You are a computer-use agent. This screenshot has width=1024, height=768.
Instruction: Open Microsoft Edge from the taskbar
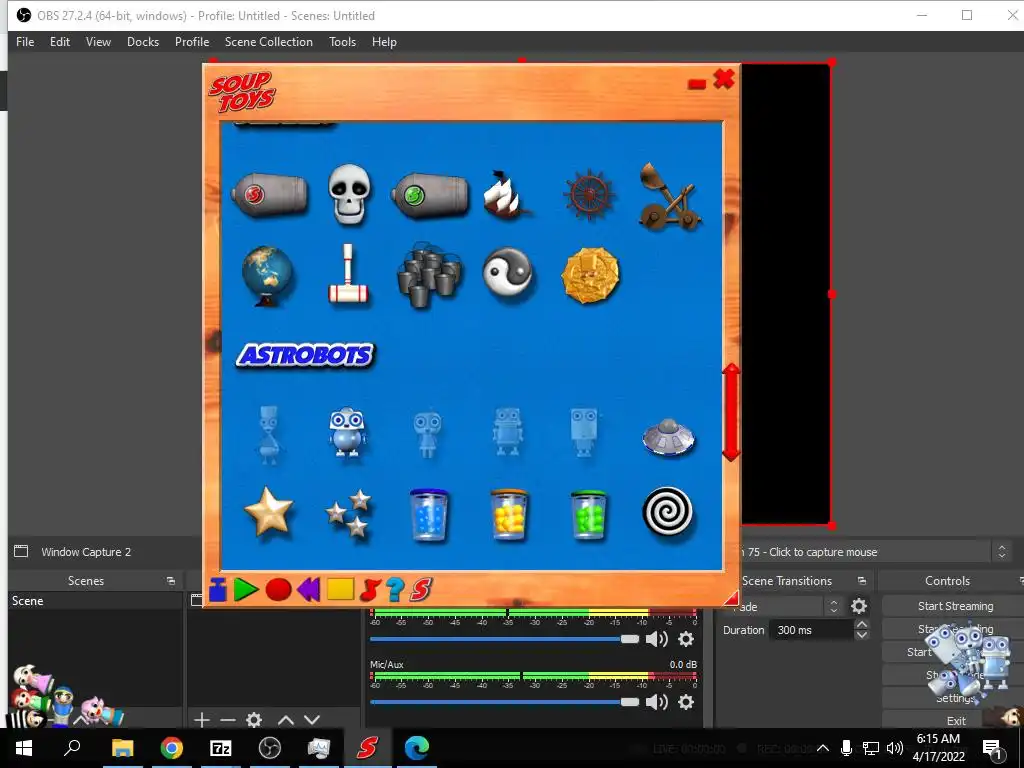(x=416, y=748)
